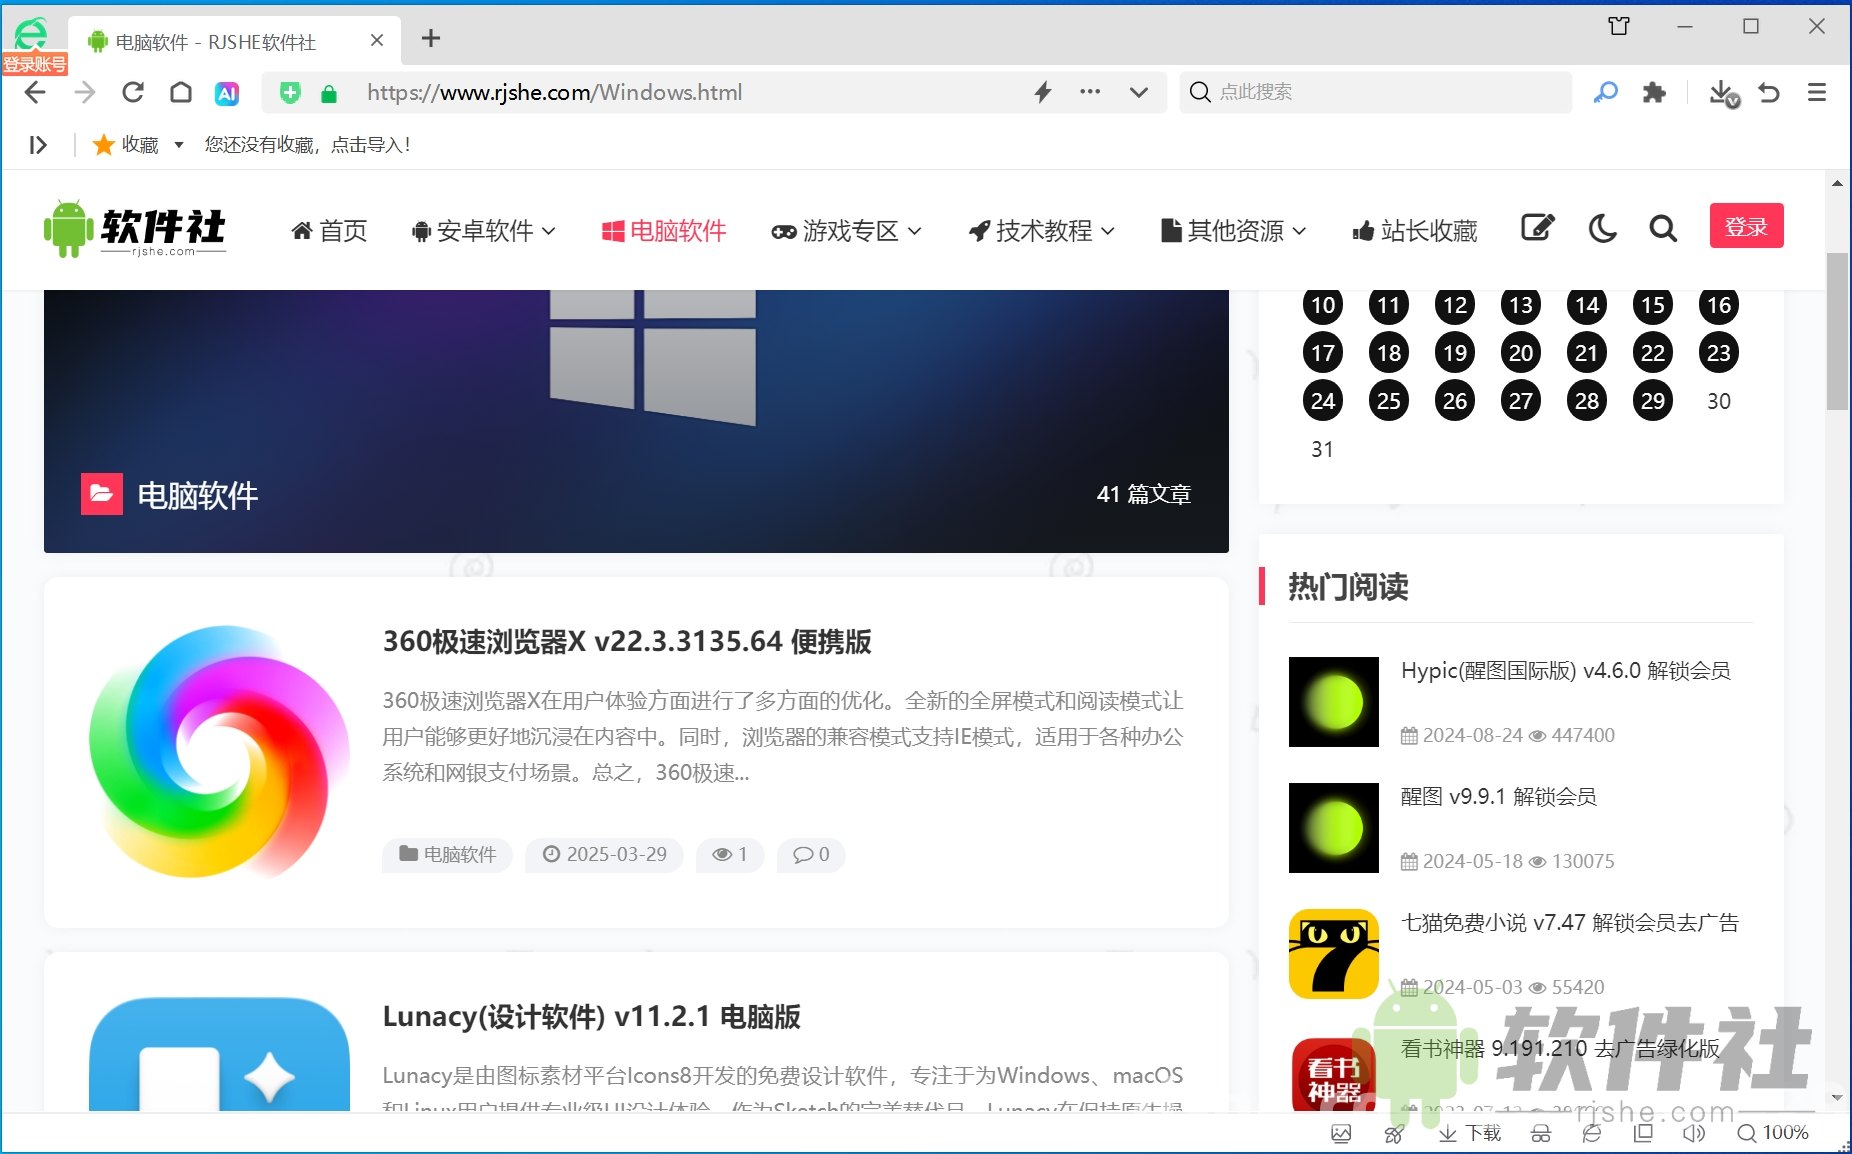Click the 电脑软件 category tag under 360 article
The width and height of the screenshot is (1852, 1154).
point(447,854)
